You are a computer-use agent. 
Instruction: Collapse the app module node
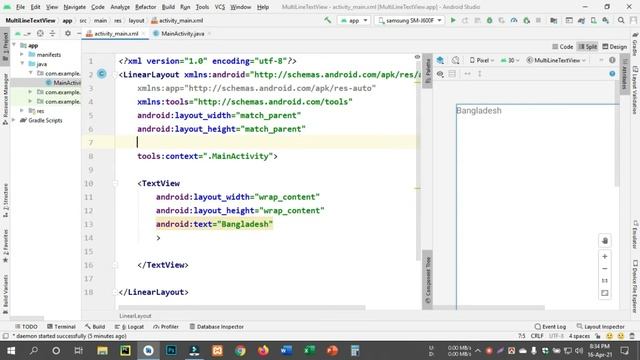click(x=14, y=45)
